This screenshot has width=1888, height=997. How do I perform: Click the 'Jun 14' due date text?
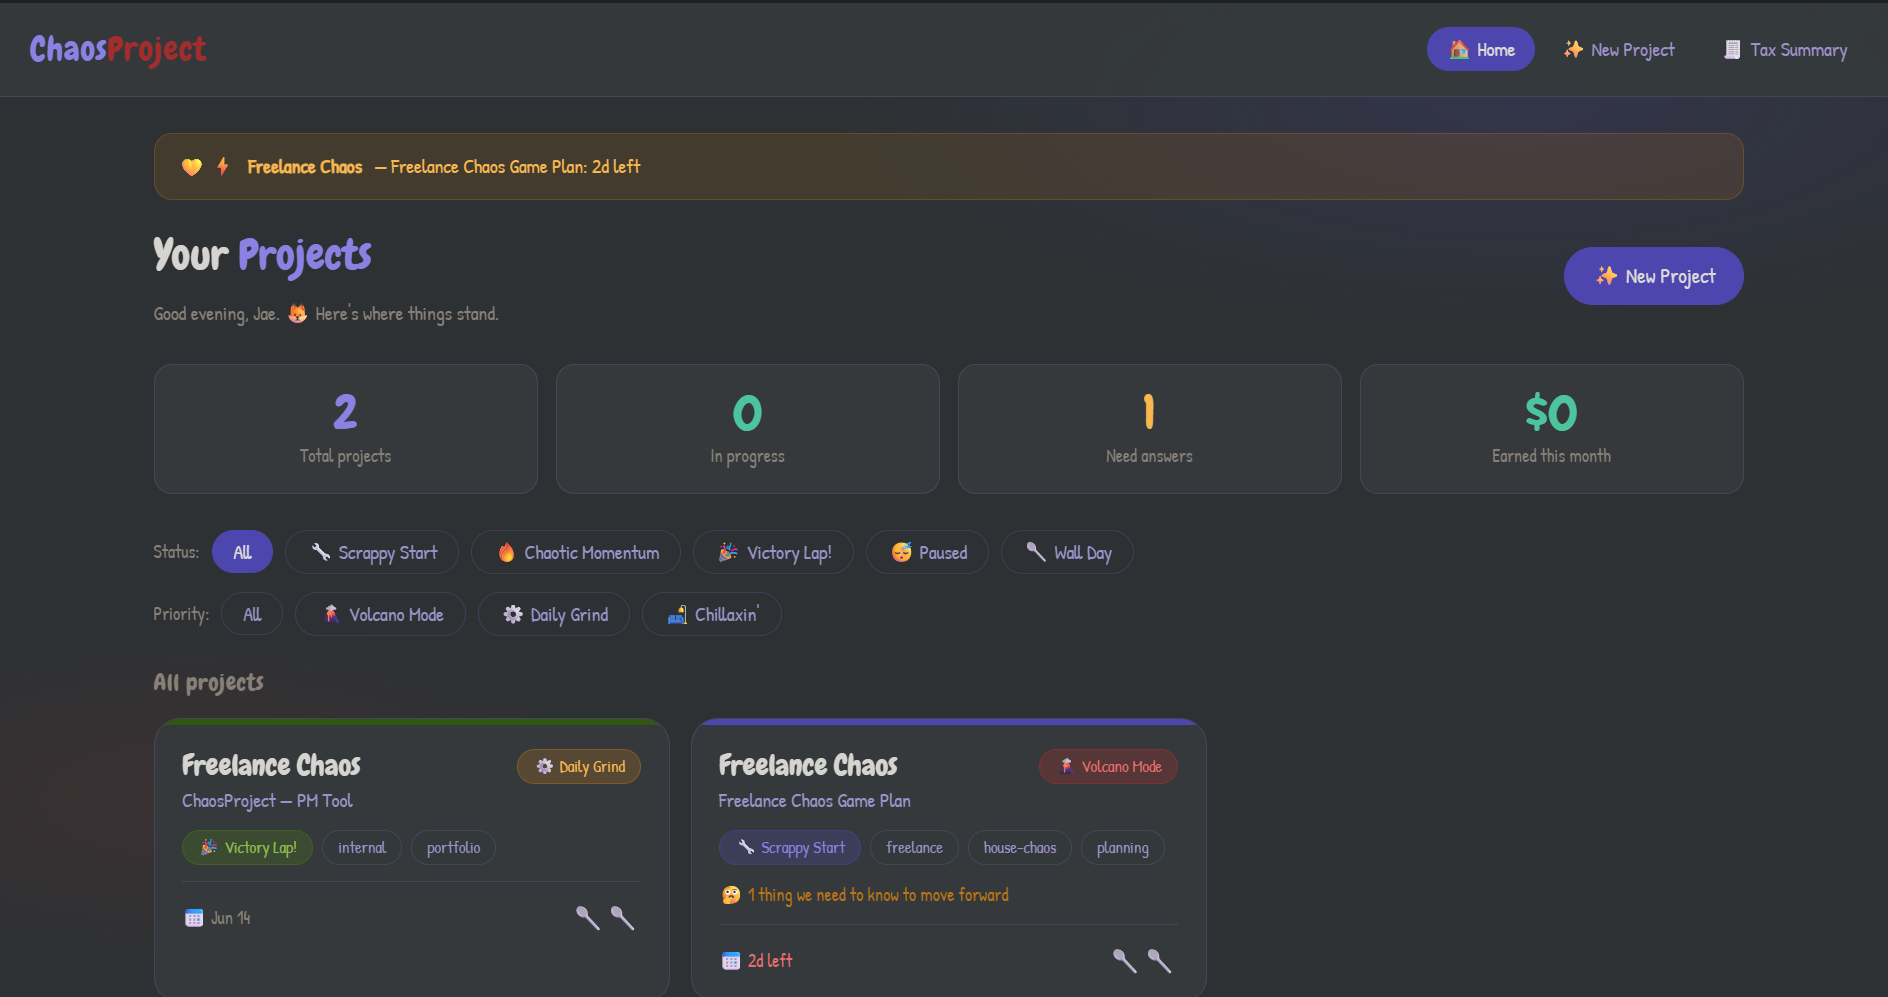point(231,918)
